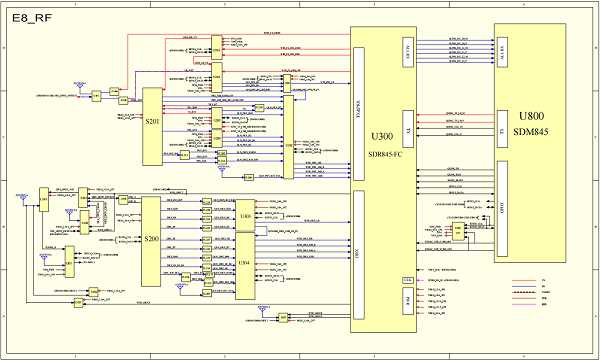Screen dimensions: 600x360
Task: Click the dashed black line in the legend
Action: pyautogui.click(x=524, y=293)
